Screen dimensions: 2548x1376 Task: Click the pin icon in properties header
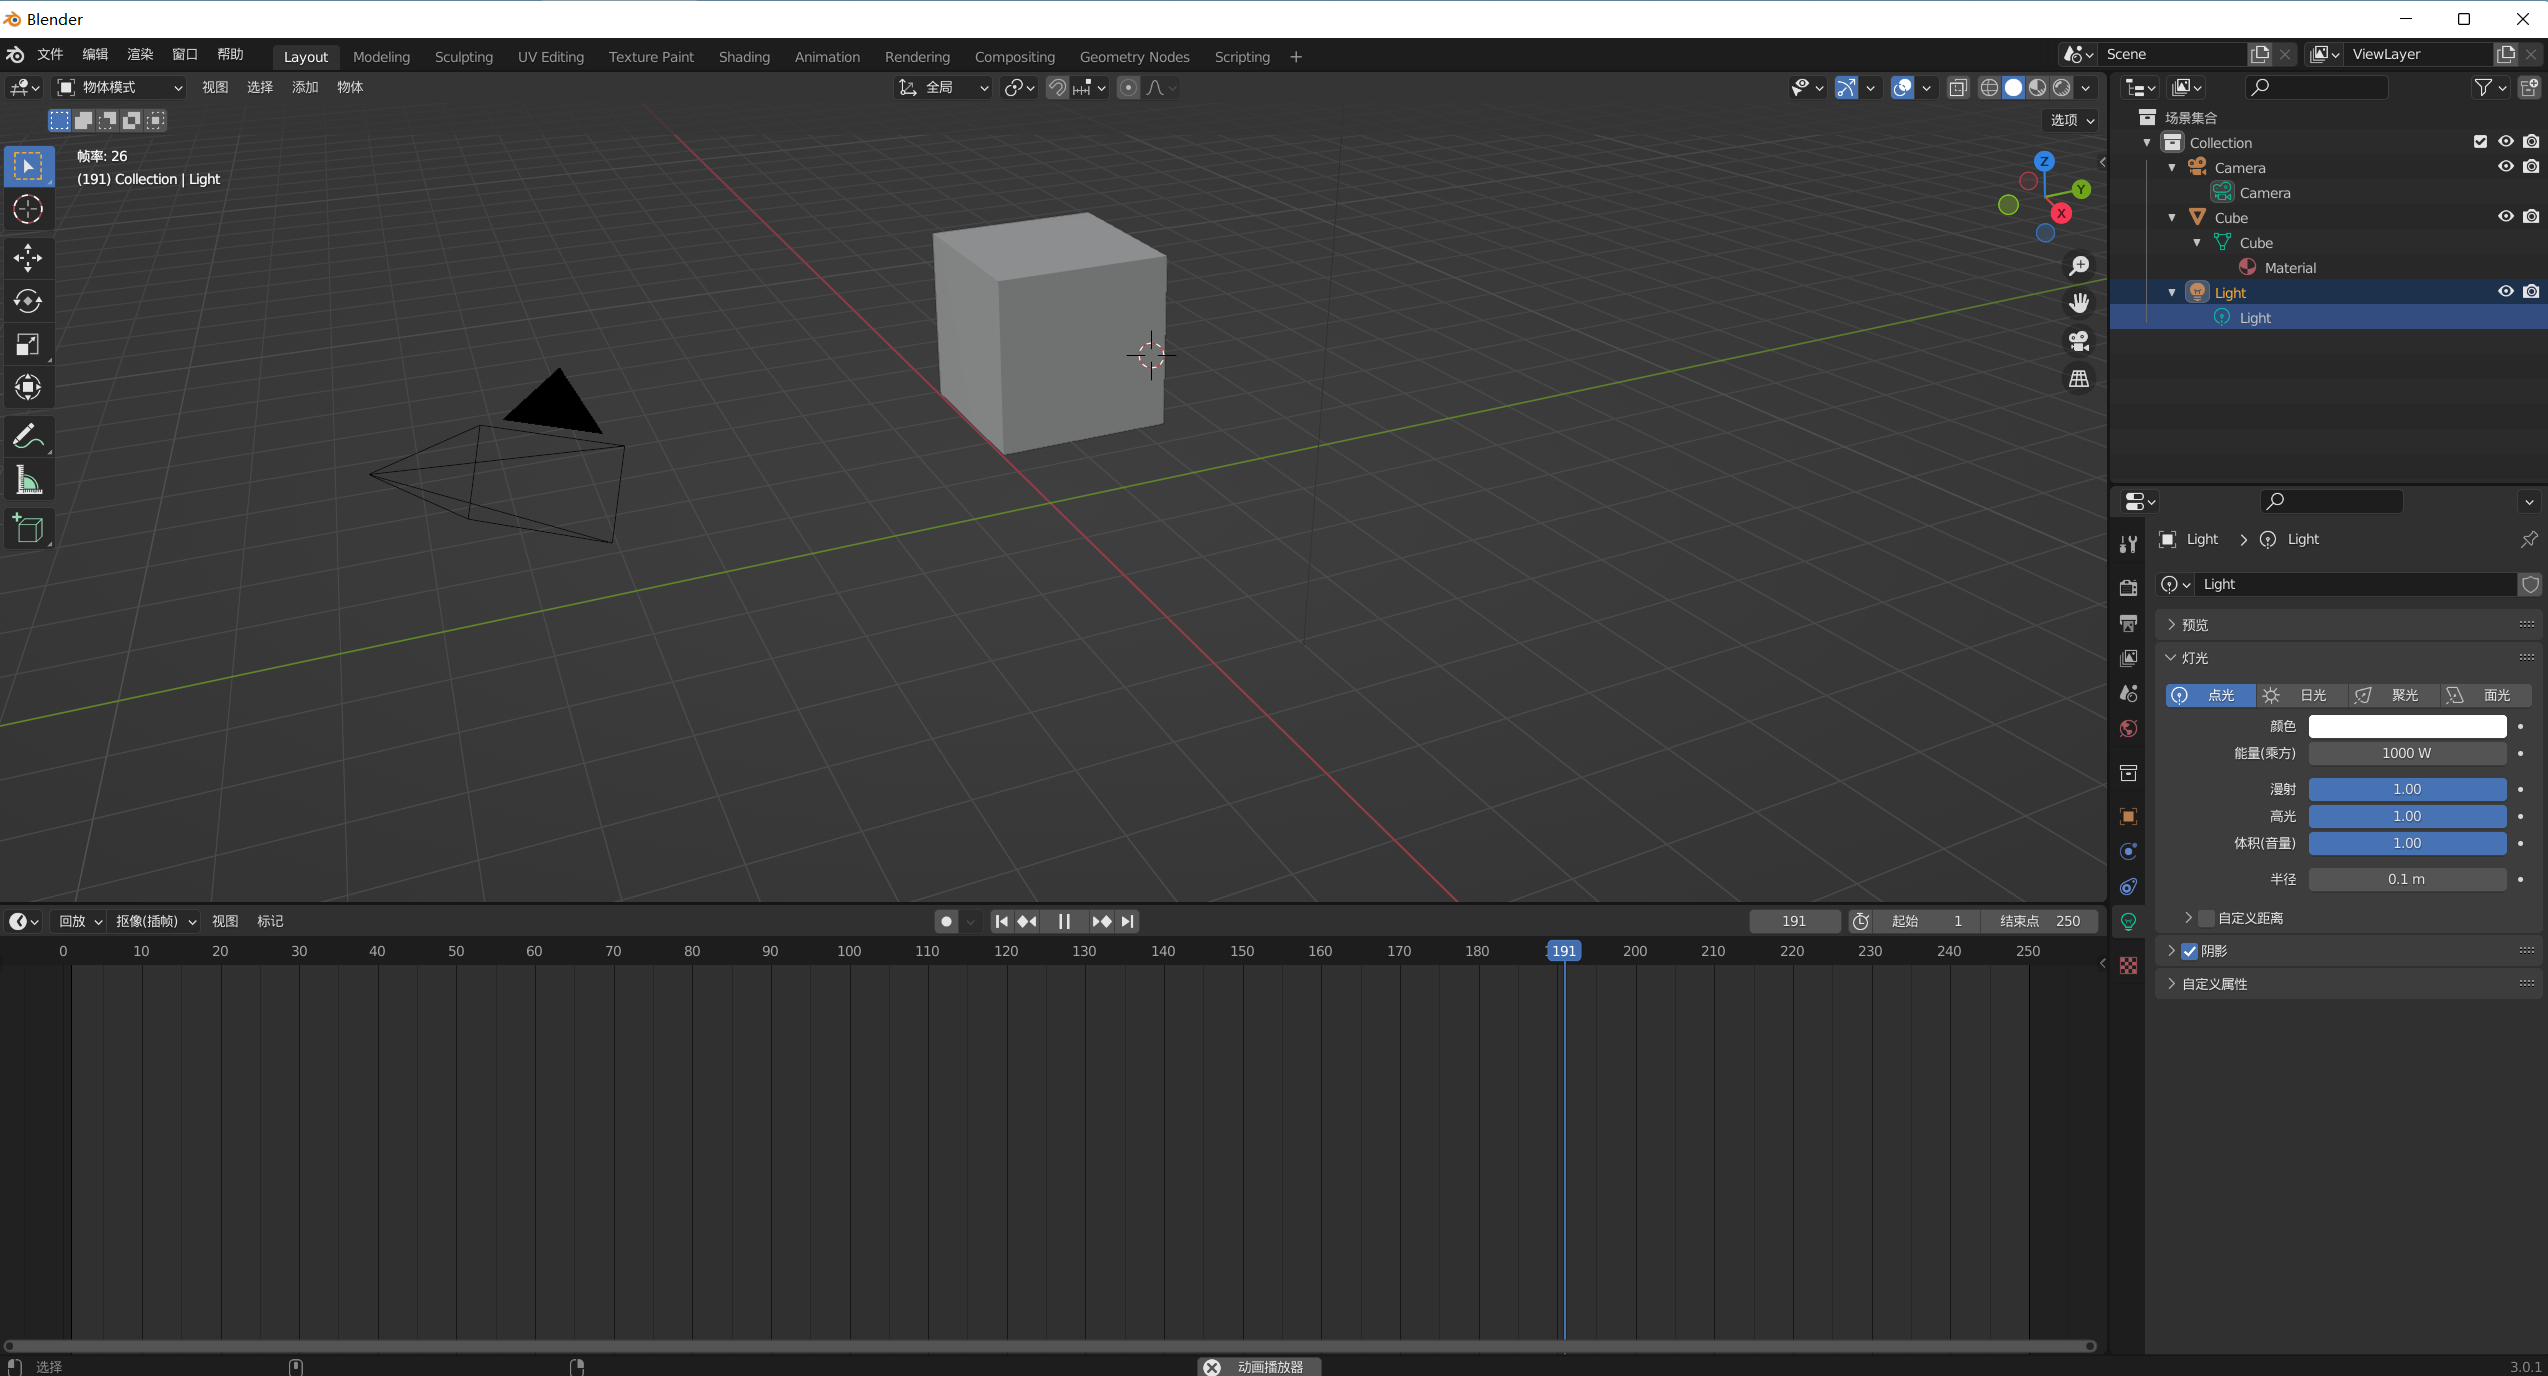[x=2528, y=539]
